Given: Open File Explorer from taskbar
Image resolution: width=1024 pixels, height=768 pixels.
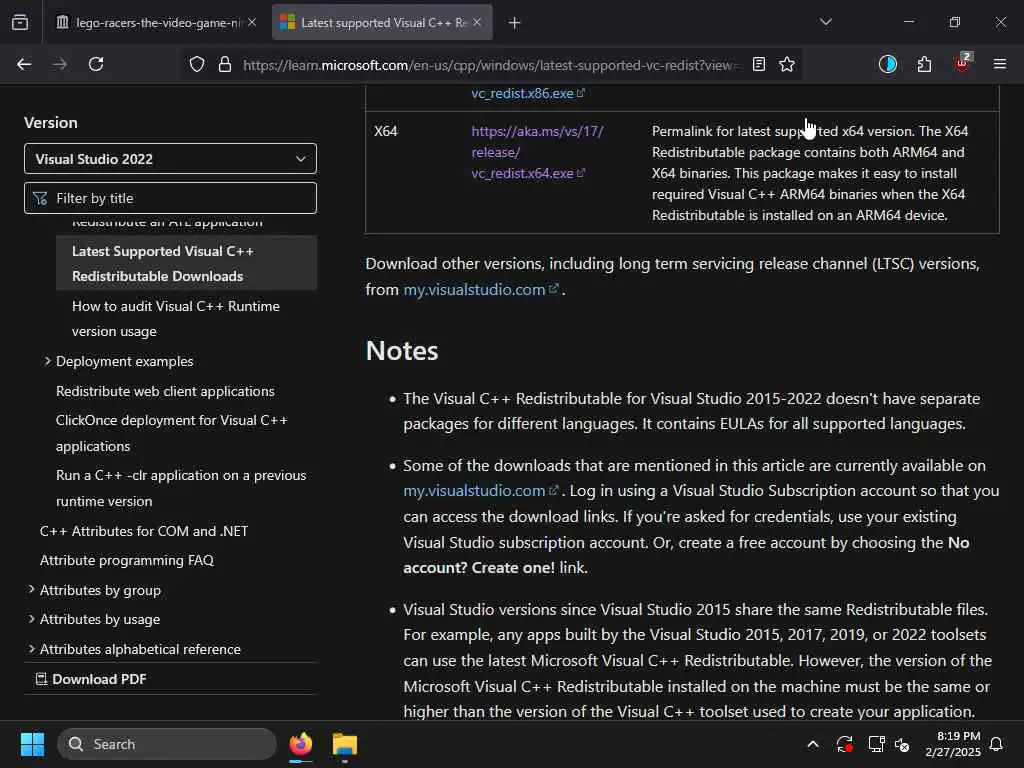Looking at the screenshot, I should pyautogui.click(x=345, y=744).
